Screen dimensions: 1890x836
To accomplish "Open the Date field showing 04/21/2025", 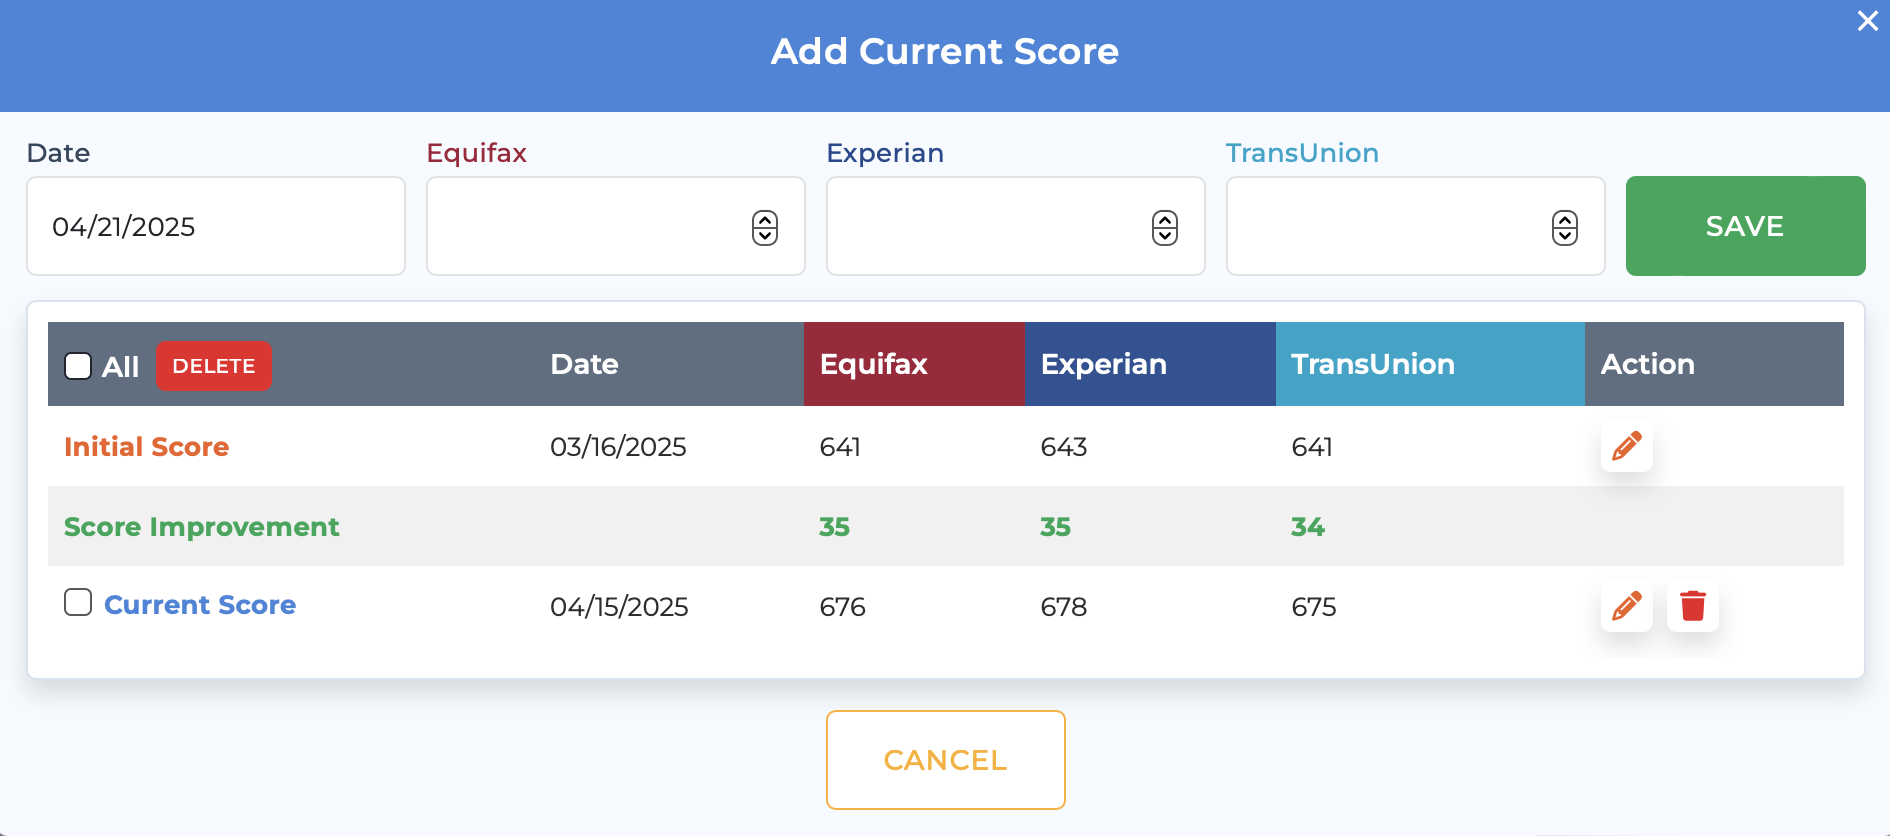I will click(x=216, y=226).
